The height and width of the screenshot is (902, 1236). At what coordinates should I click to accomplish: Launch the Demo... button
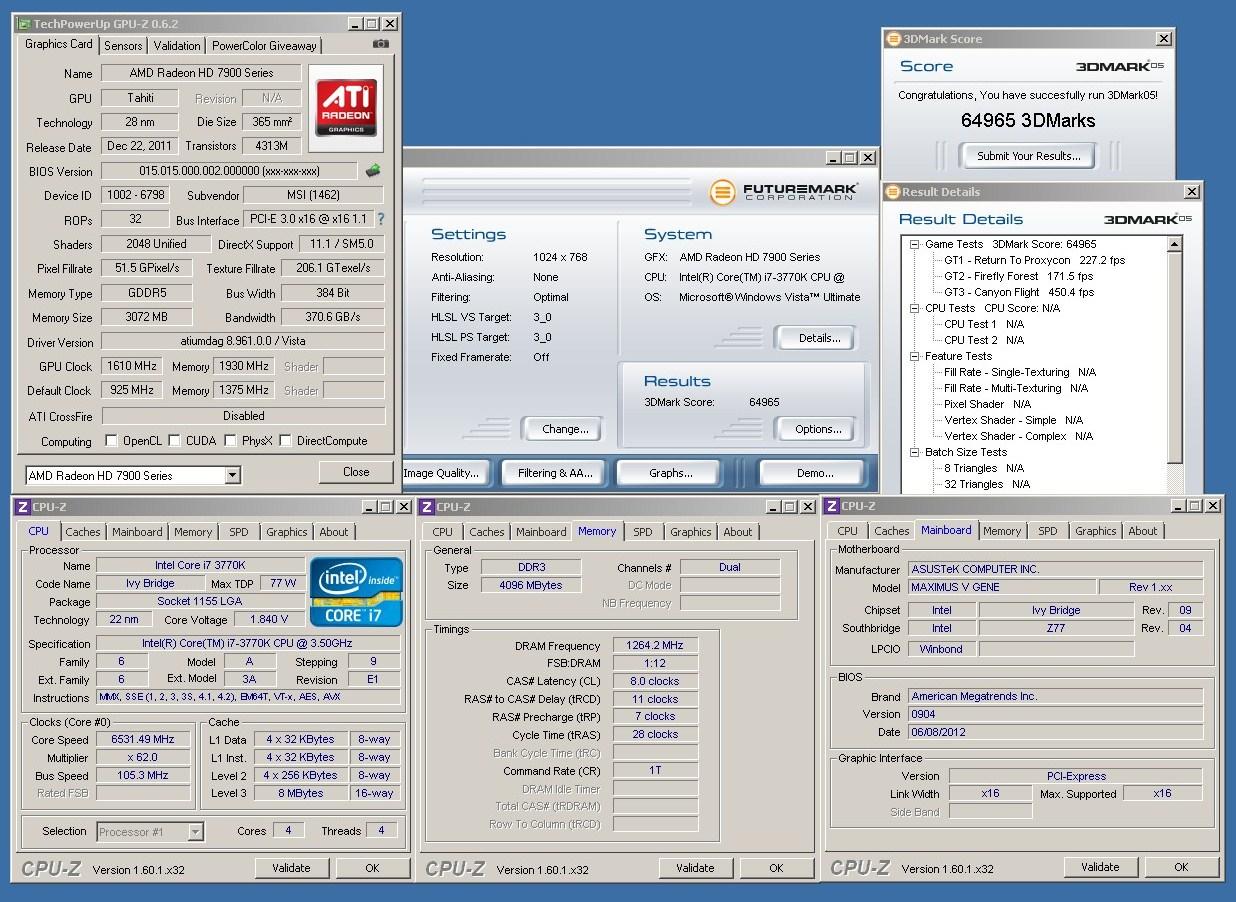pos(814,473)
